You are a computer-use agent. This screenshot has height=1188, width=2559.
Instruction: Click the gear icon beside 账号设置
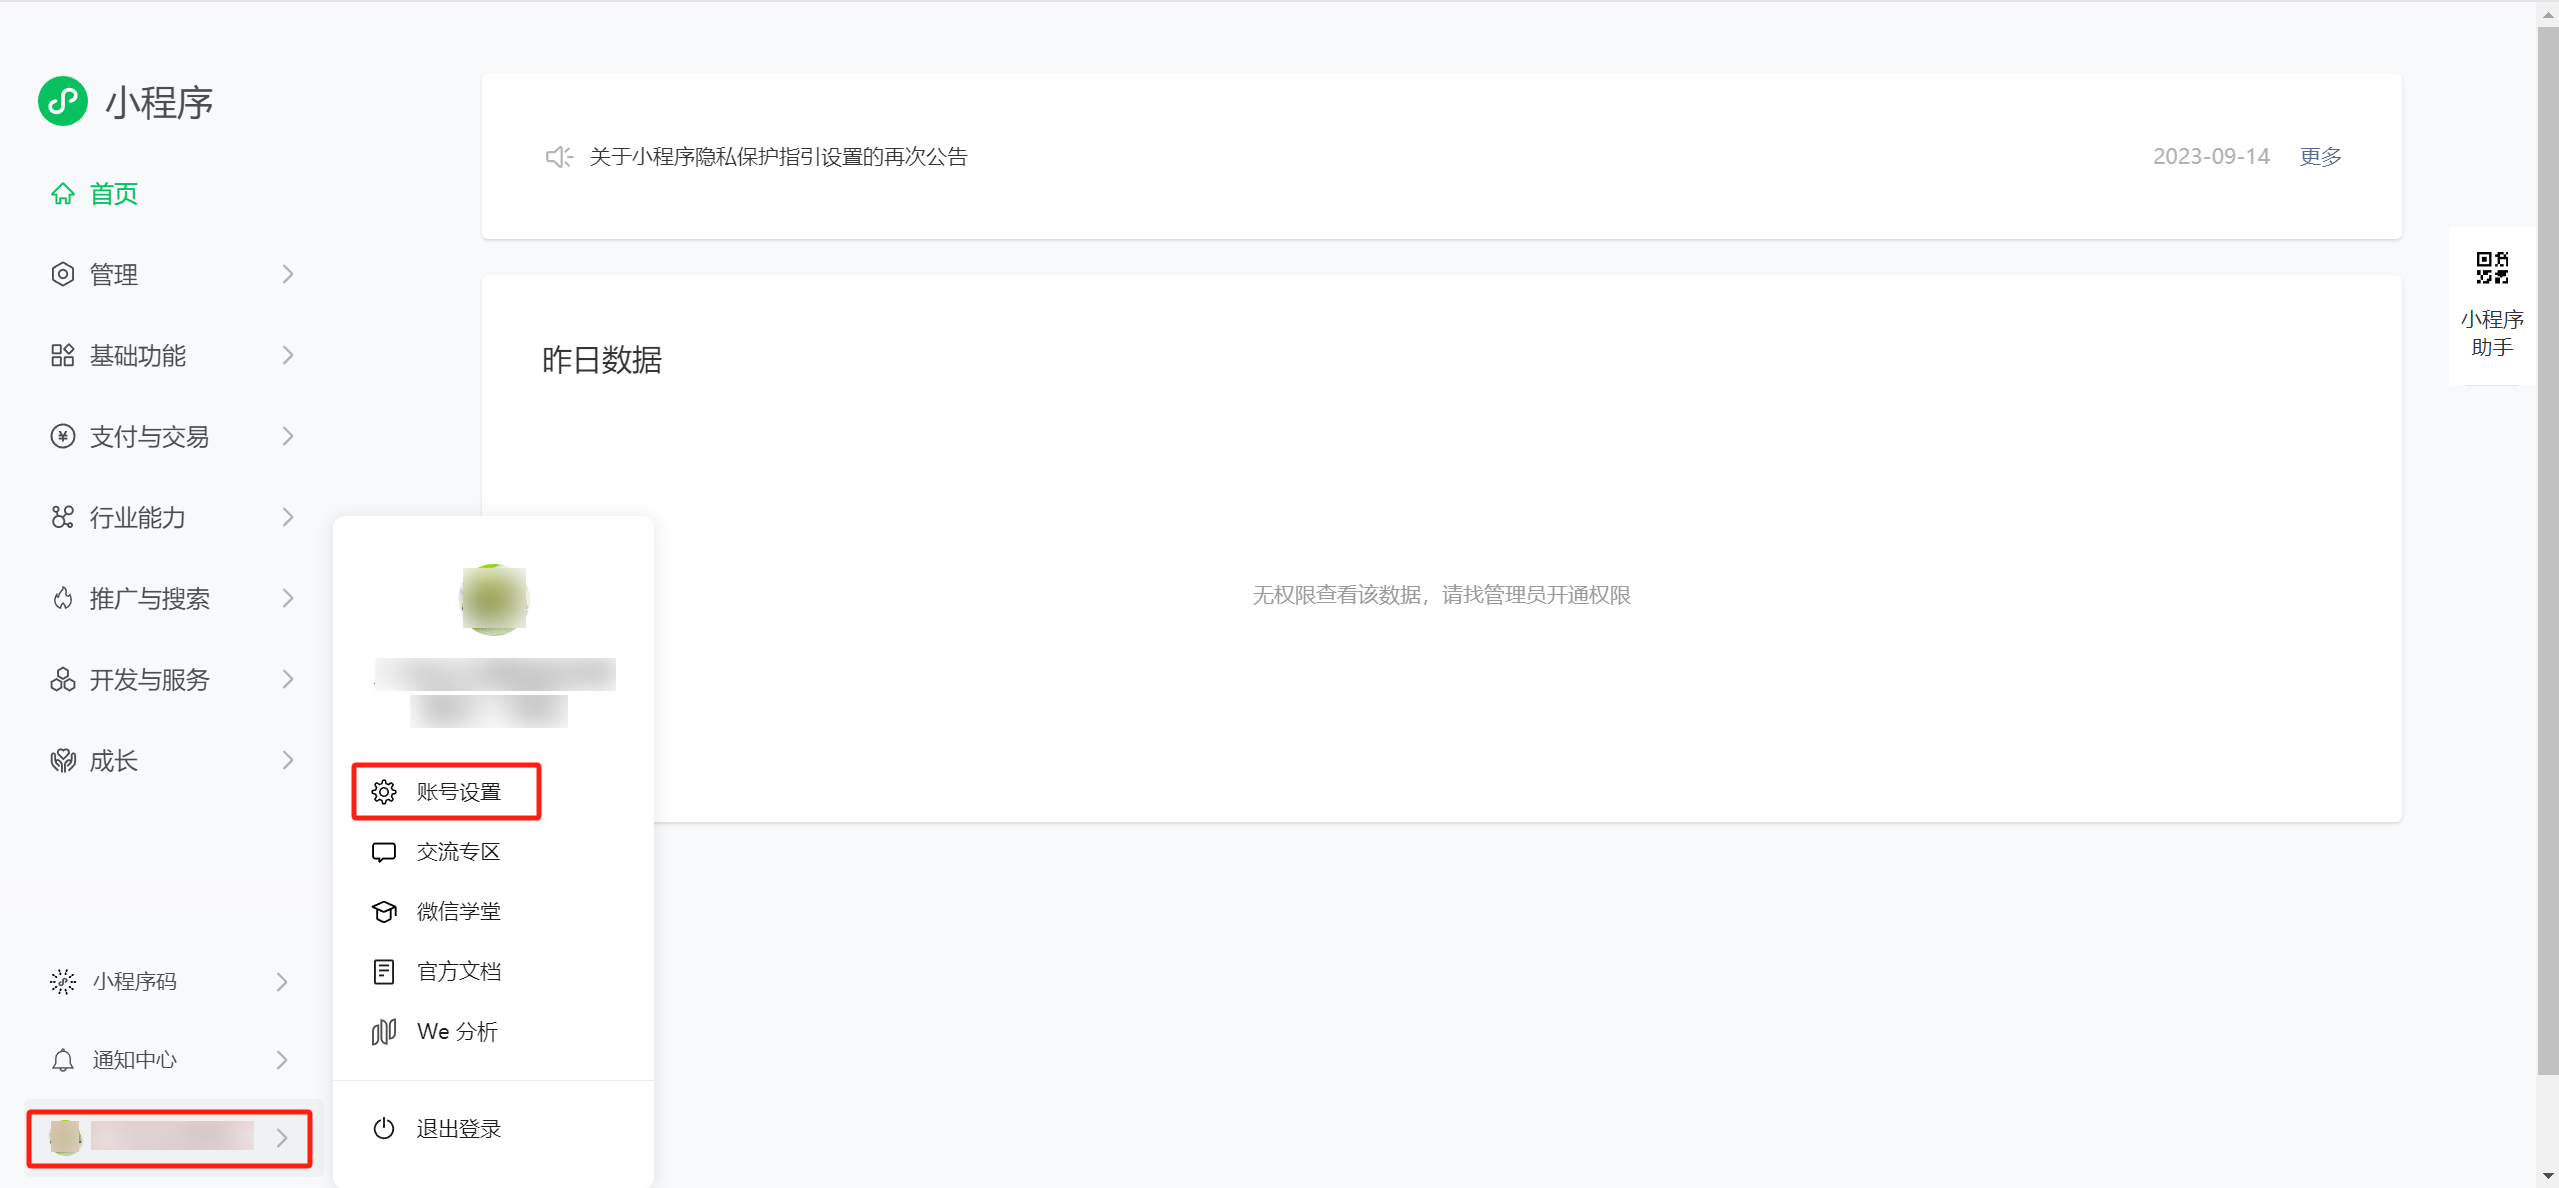(x=384, y=792)
